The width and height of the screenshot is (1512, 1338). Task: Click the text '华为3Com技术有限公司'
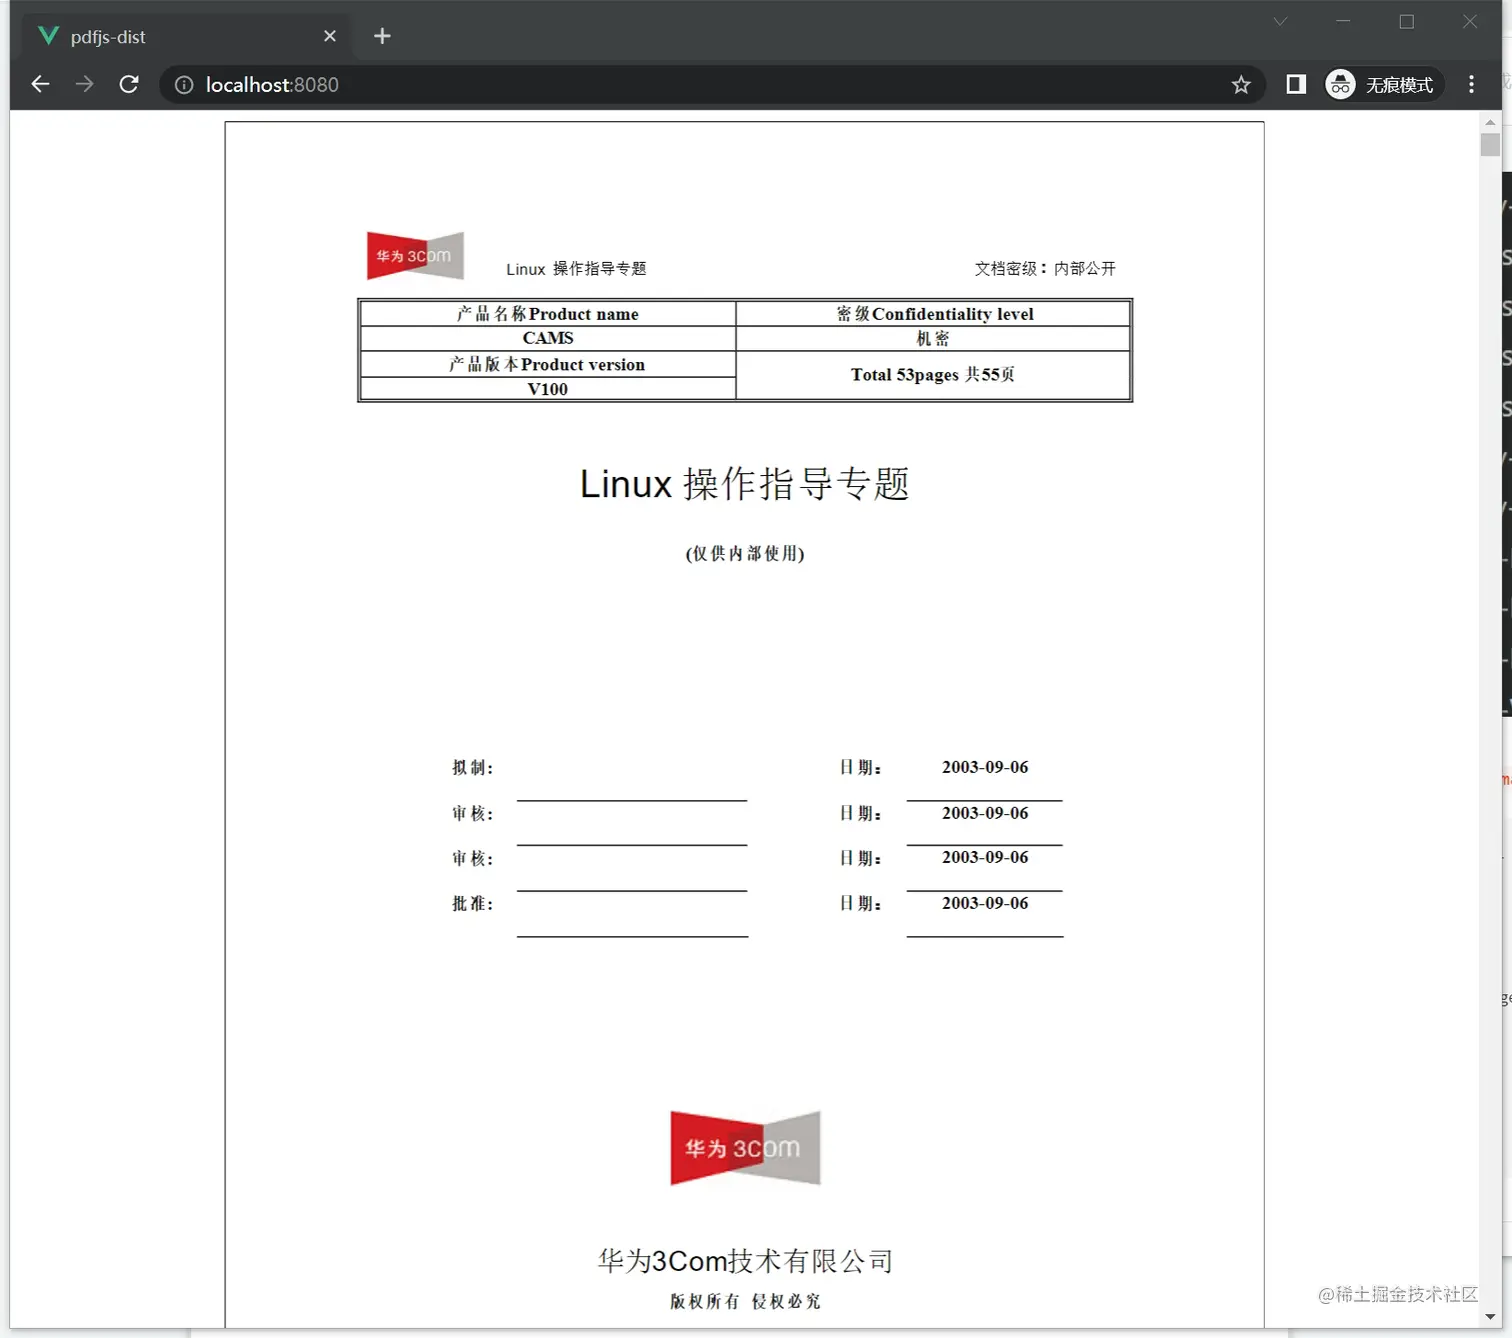745,1261
